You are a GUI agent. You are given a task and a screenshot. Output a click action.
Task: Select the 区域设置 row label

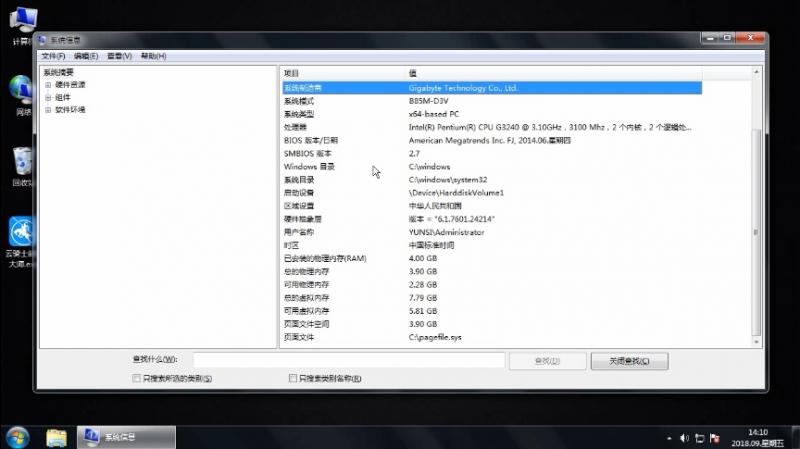click(x=298, y=206)
